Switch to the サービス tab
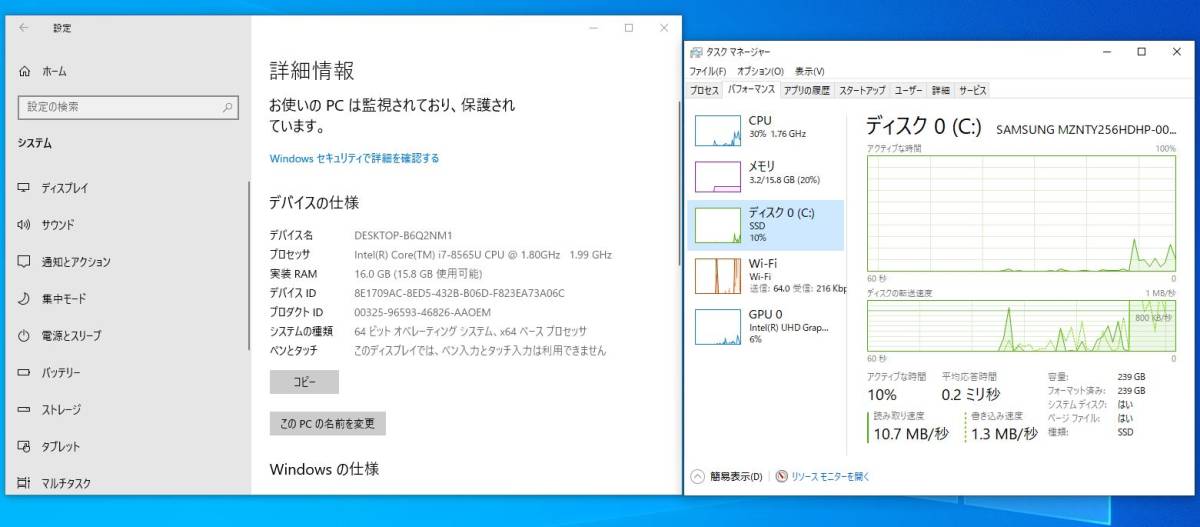Image resolution: width=1200 pixels, height=527 pixels. [972, 90]
